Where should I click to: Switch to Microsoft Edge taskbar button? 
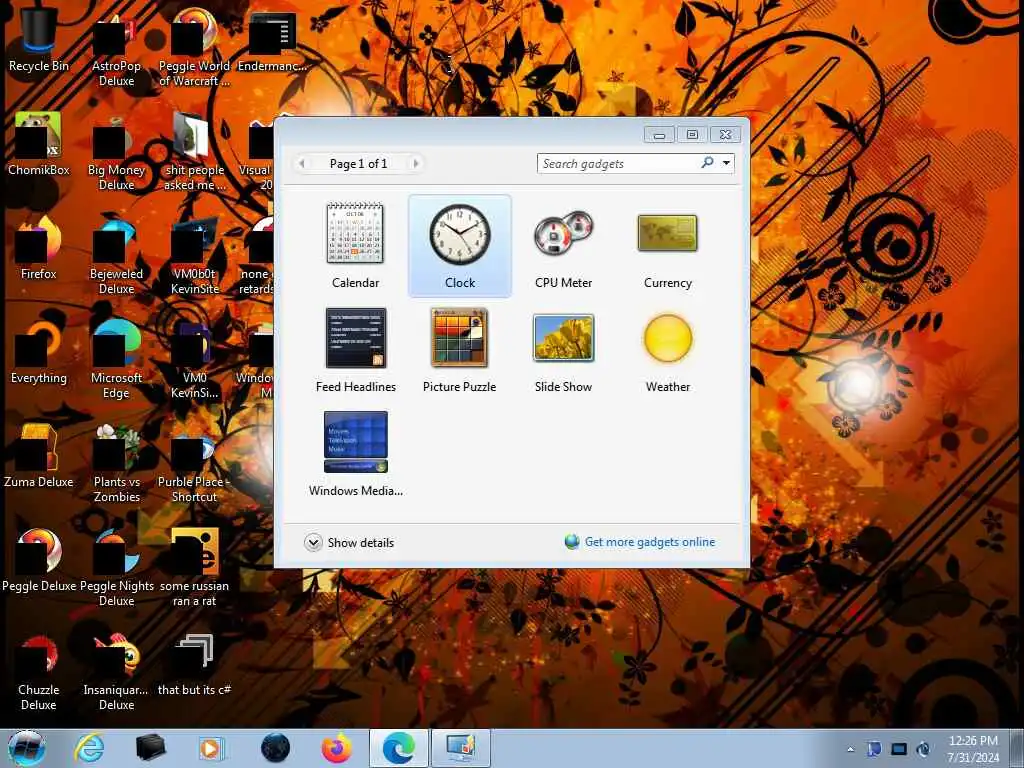tap(398, 748)
